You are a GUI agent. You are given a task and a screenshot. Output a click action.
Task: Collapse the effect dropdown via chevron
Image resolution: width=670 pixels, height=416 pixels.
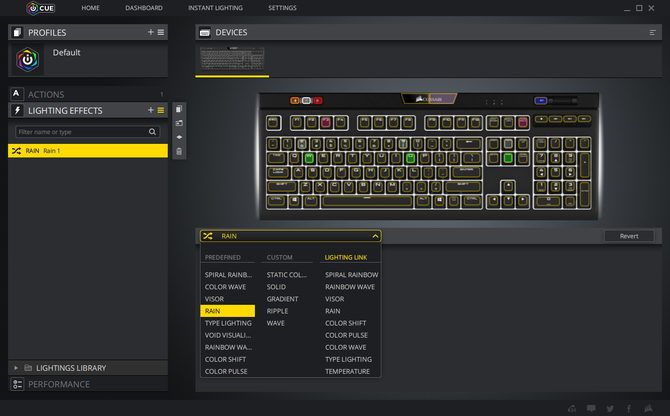click(375, 236)
